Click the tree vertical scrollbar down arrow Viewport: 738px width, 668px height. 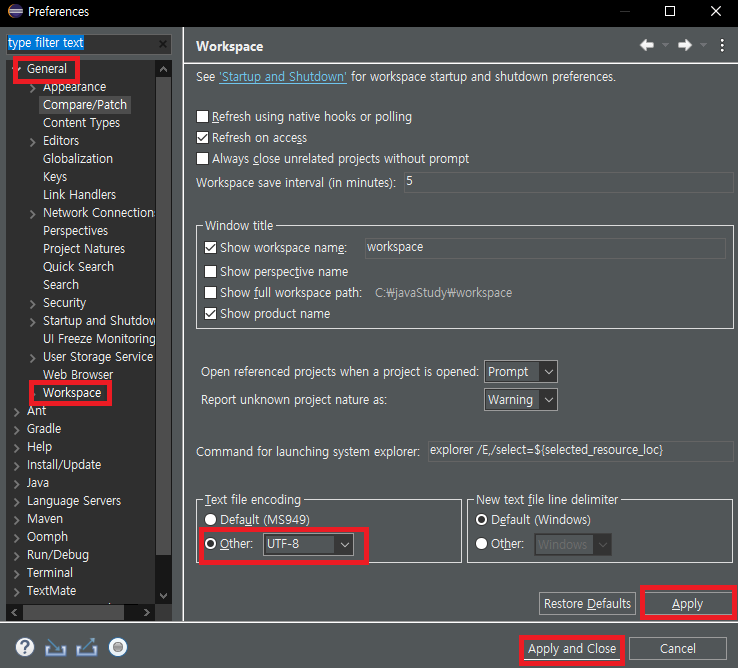(x=163, y=595)
